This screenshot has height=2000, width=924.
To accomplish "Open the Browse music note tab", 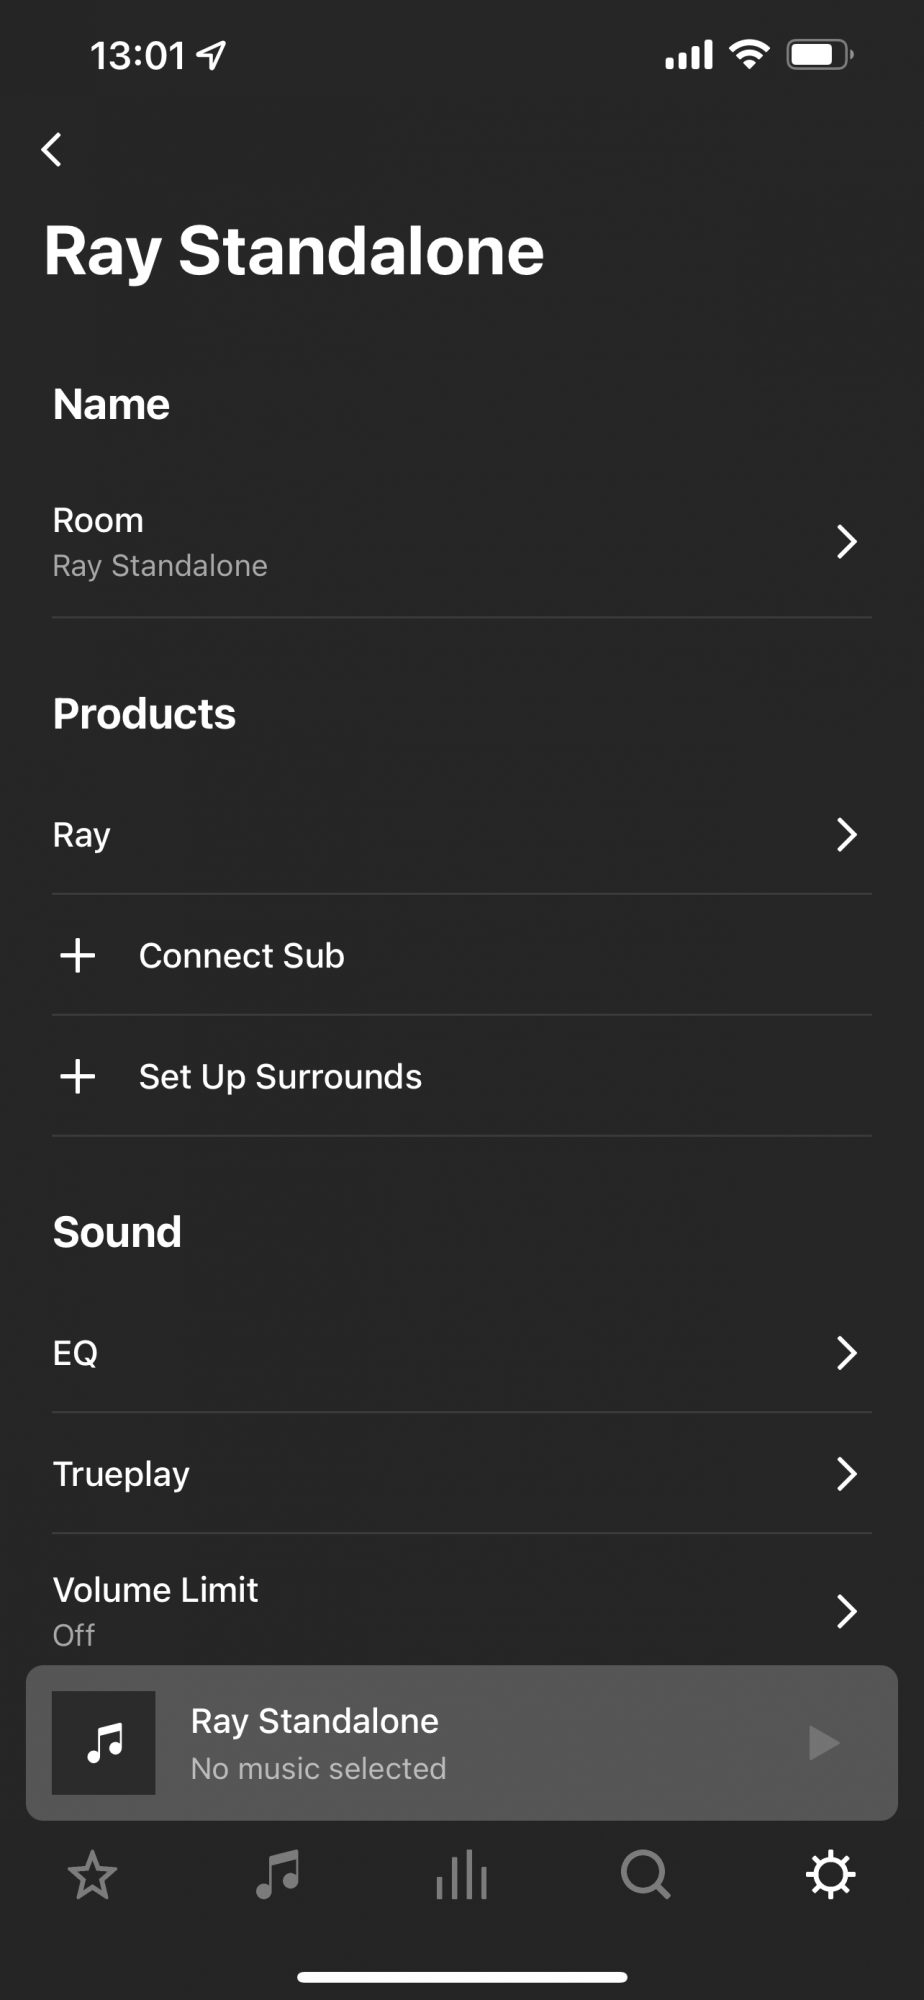I will pos(277,1875).
